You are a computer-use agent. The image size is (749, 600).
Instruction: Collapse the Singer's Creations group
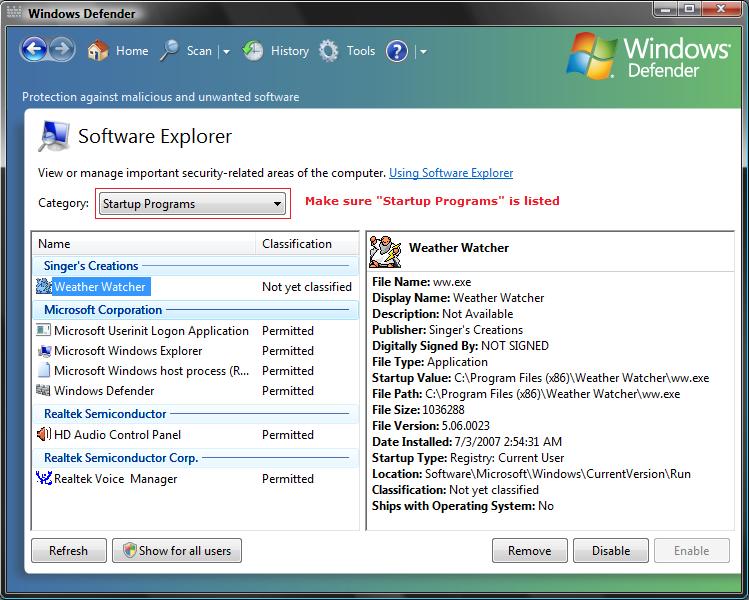tap(196, 266)
